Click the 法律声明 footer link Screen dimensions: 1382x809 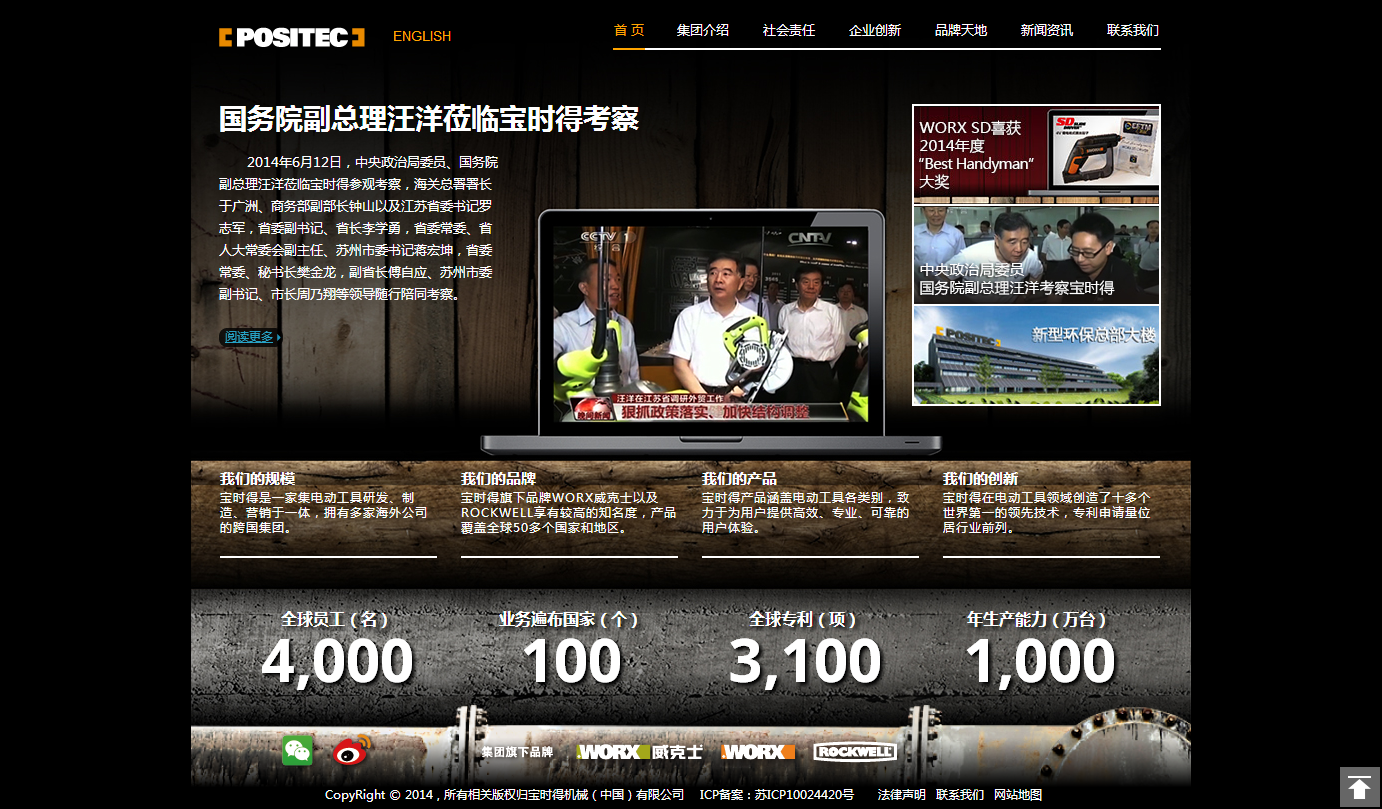coord(901,795)
